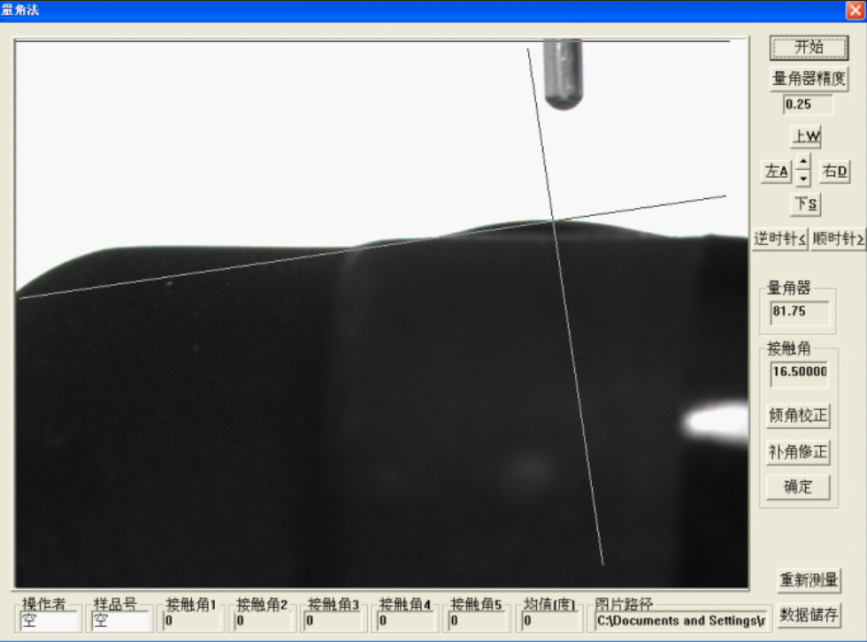Rotate clockwise with 顺时针 button
The image size is (867, 642).
click(x=837, y=239)
